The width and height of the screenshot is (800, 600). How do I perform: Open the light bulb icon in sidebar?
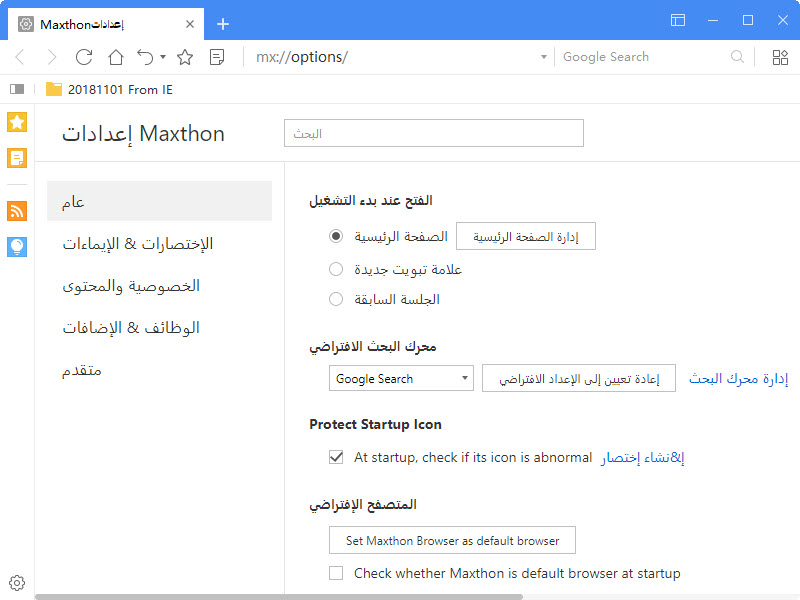17,247
